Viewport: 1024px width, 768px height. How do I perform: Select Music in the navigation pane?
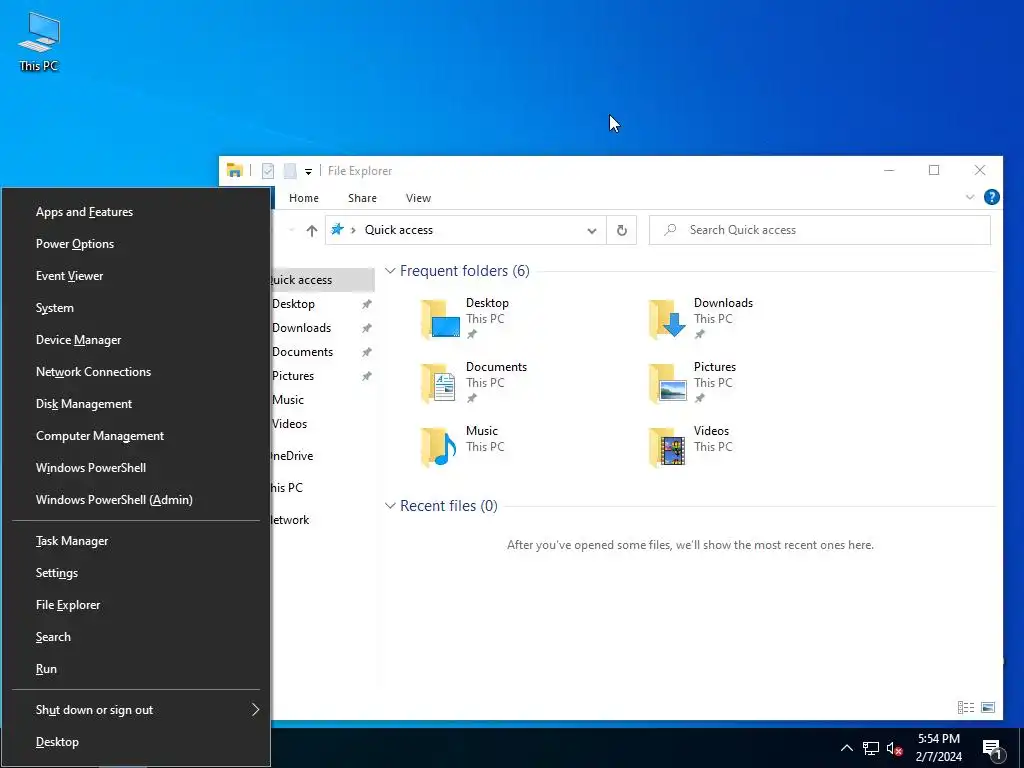coord(287,400)
